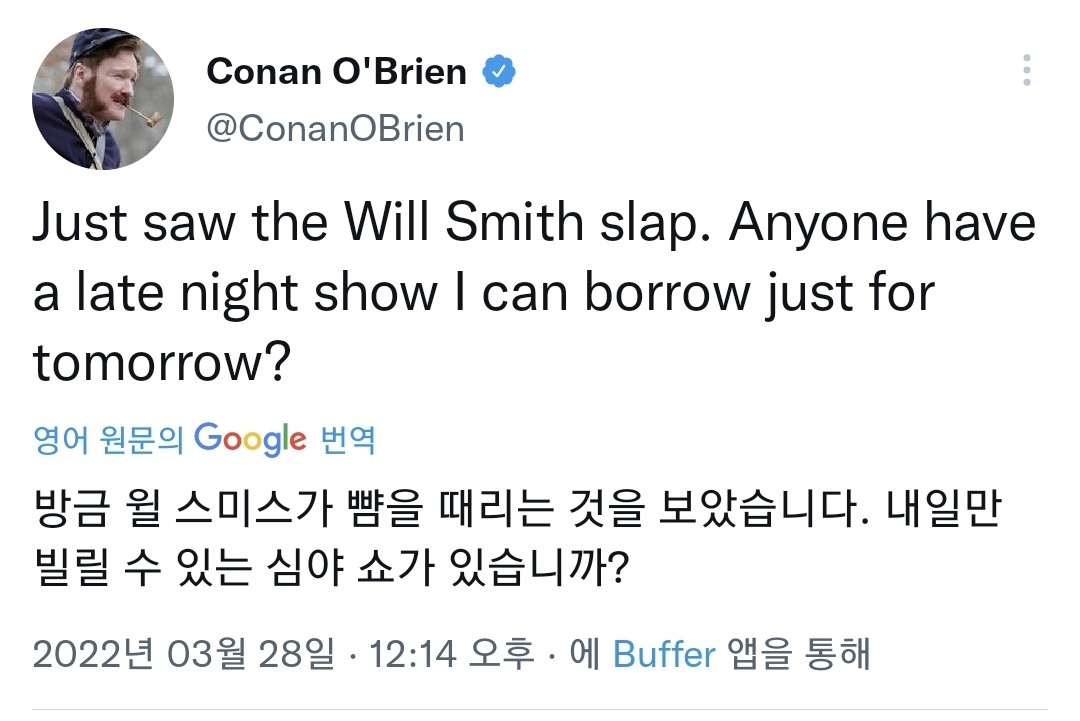Open Conan O'Brien's profile picture
Screen dimensions: 1080x721
click(x=103, y=98)
